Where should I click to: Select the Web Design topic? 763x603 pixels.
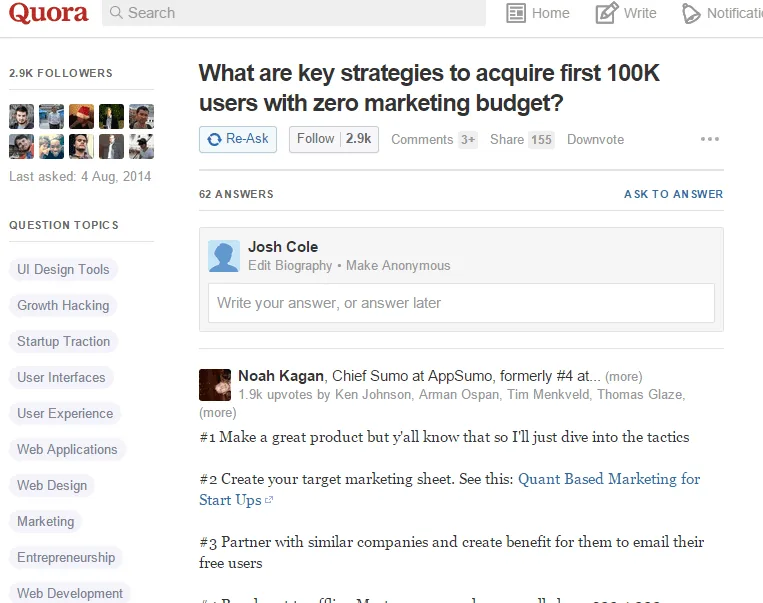tap(52, 486)
